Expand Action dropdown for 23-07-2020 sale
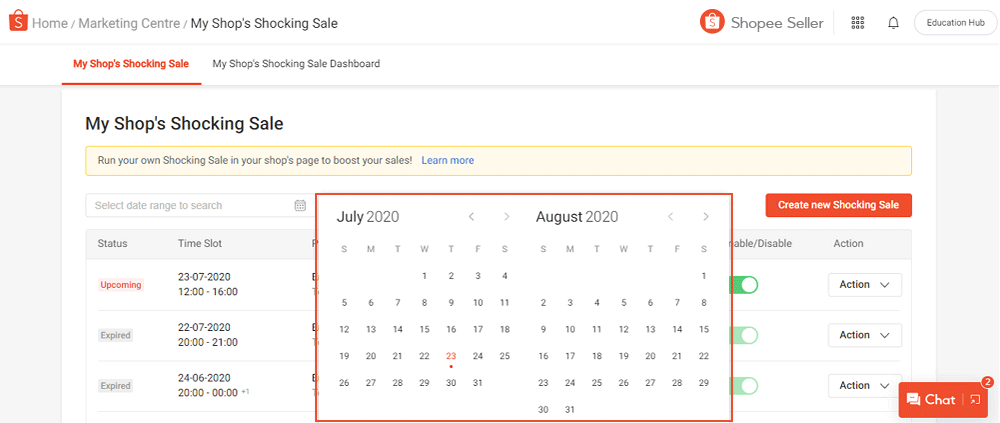The height and width of the screenshot is (423, 1000). [864, 285]
